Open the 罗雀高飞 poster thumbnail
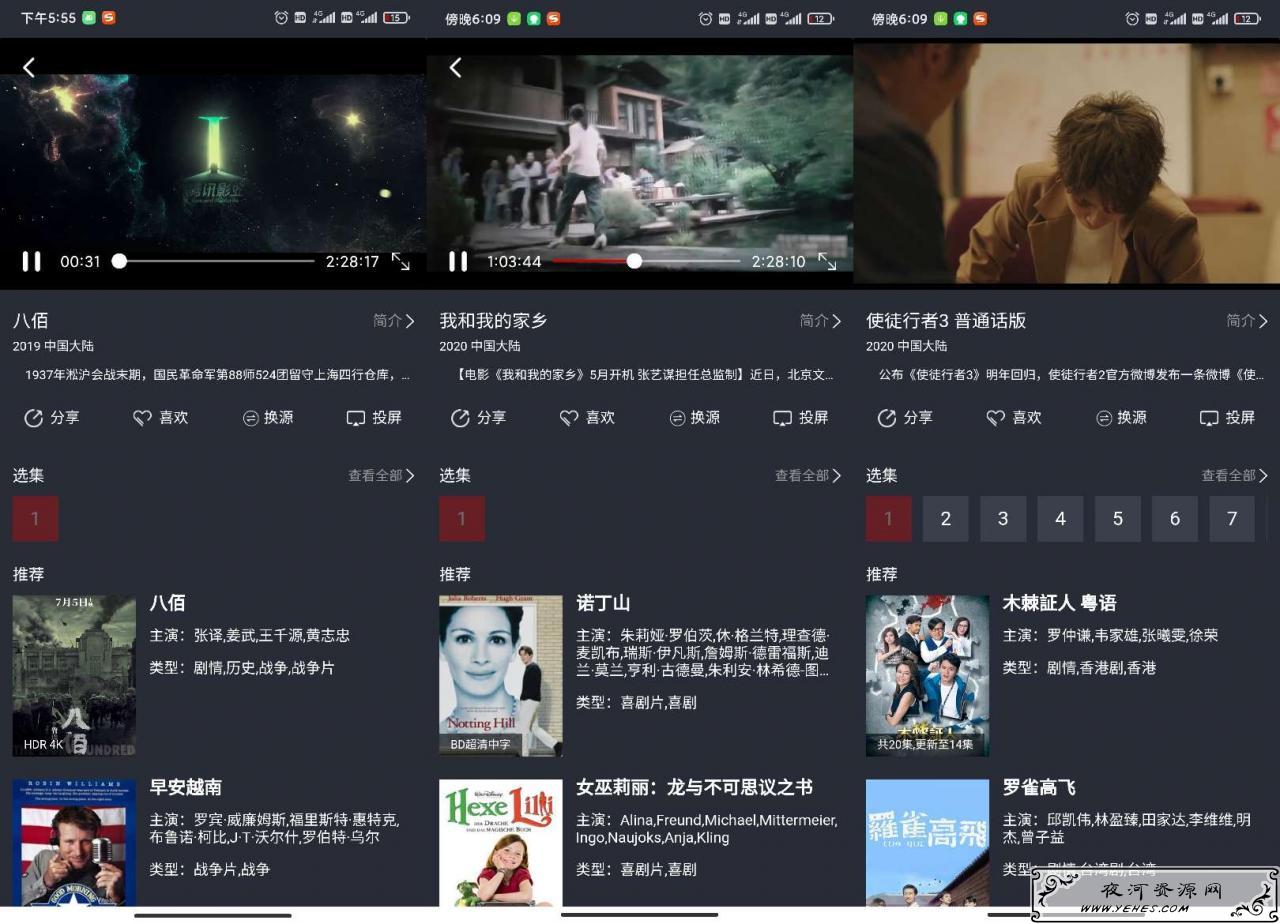This screenshot has height=924, width=1280. pyautogui.click(x=927, y=843)
